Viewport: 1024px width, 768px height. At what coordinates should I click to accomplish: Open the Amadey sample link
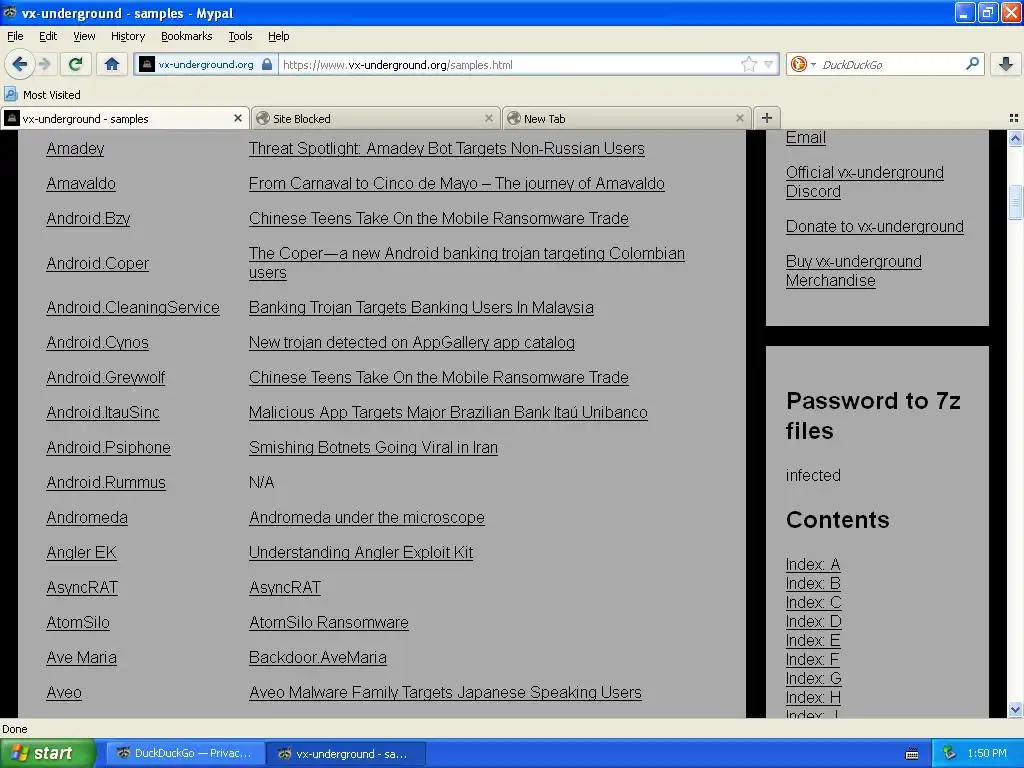tap(75, 148)
